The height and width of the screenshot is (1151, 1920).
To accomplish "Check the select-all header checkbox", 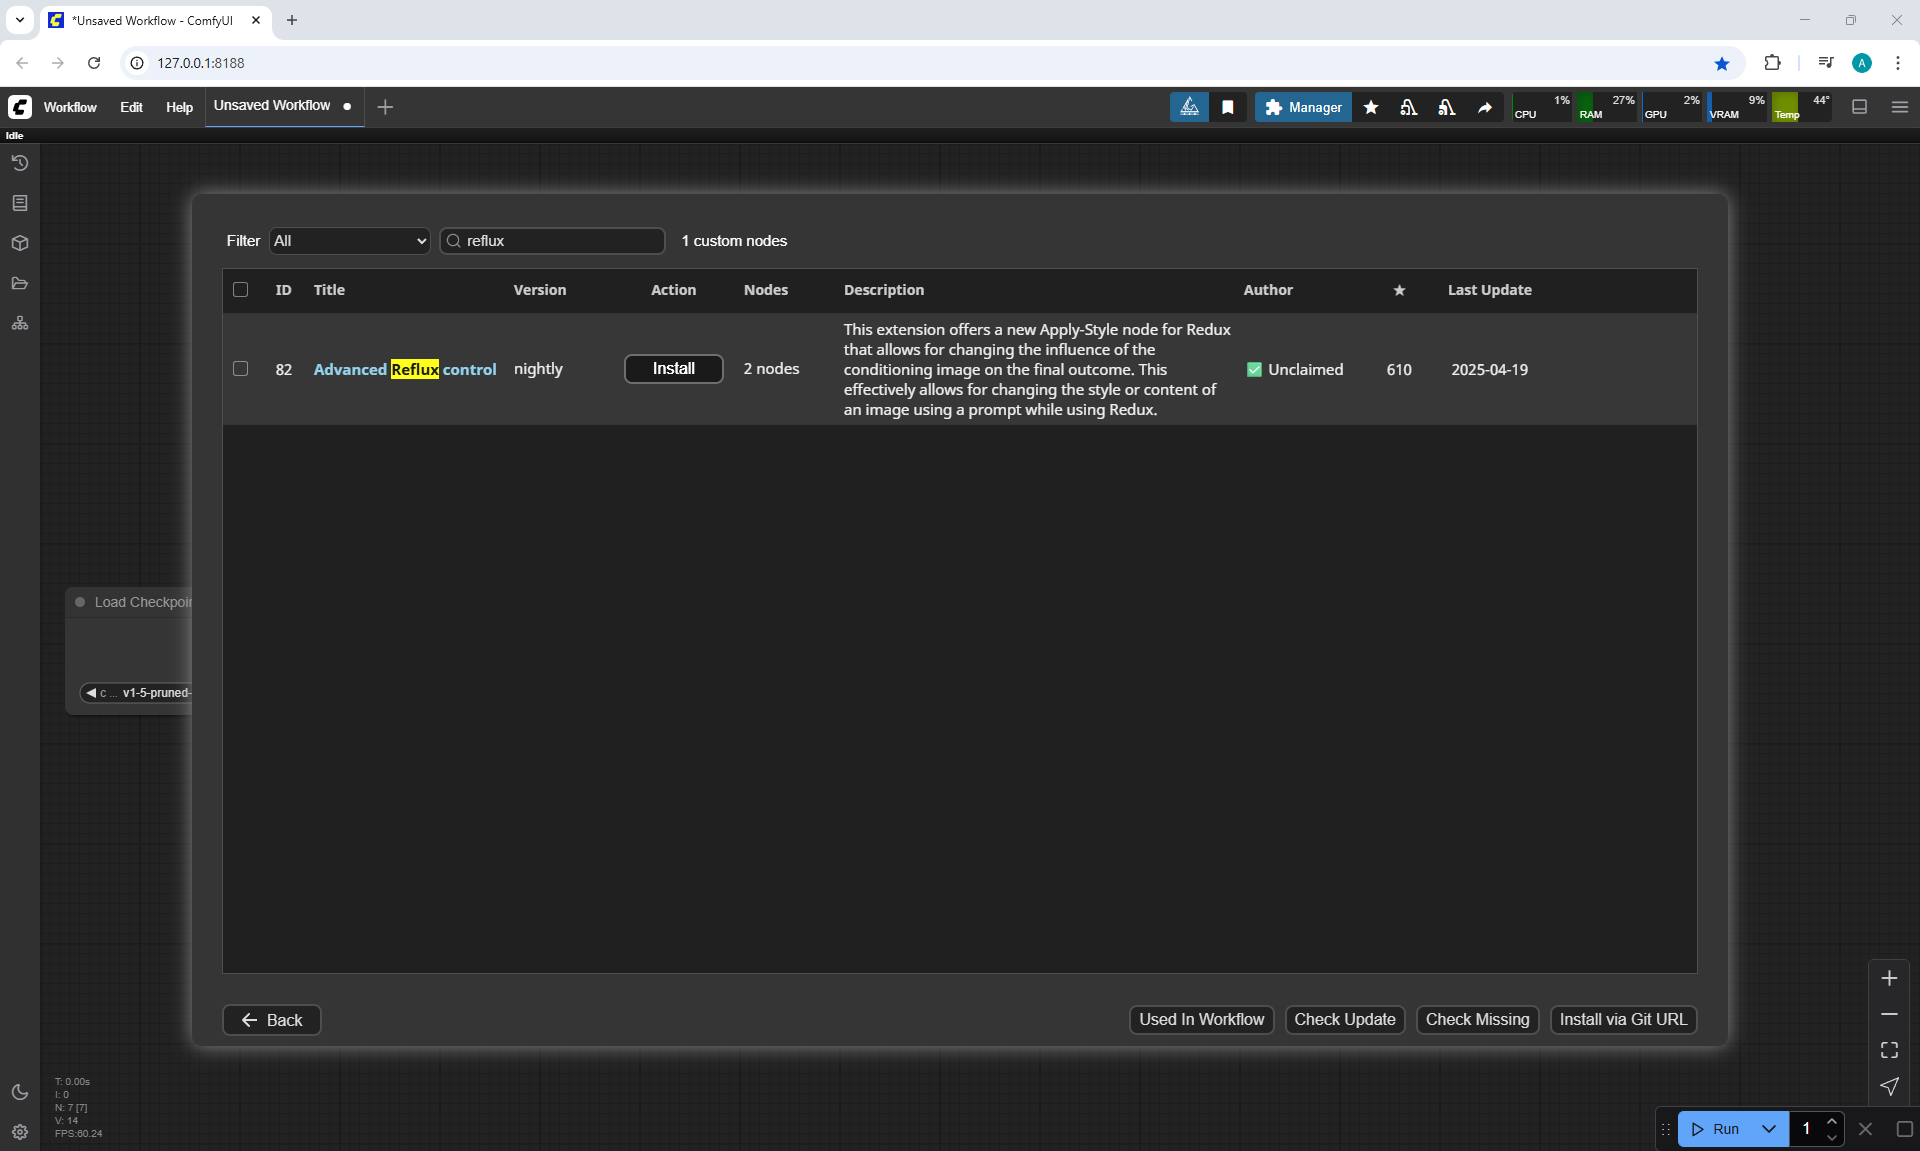I will tap(240, 290).
